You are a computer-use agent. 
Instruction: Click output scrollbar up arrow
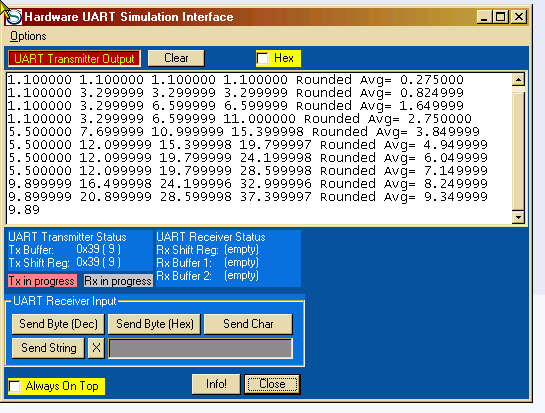(518, 80)
